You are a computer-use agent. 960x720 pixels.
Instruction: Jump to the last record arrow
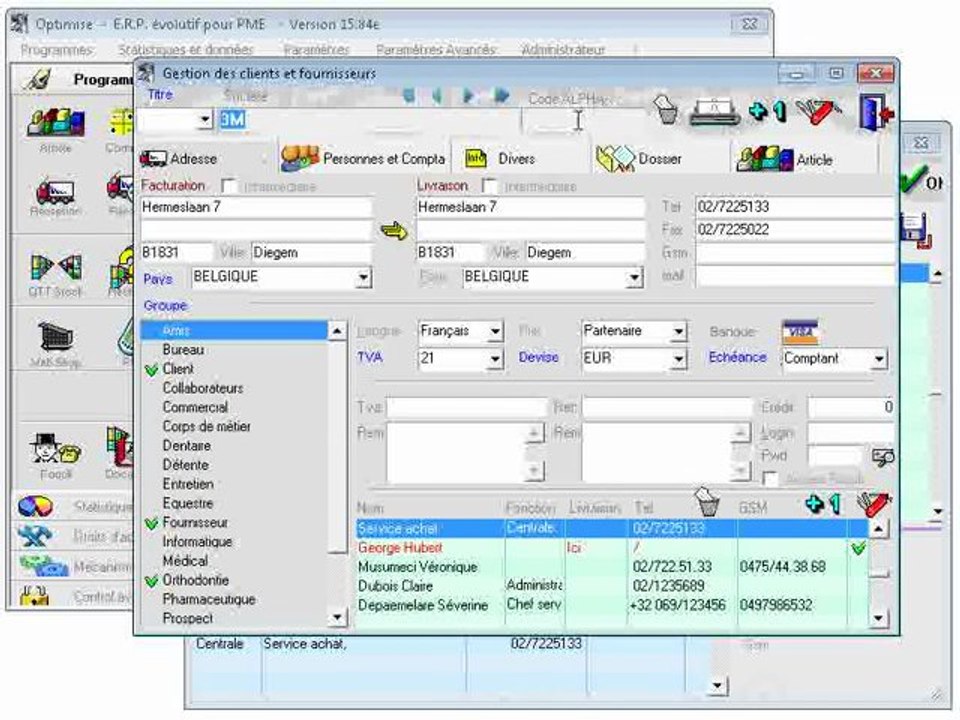502,96
